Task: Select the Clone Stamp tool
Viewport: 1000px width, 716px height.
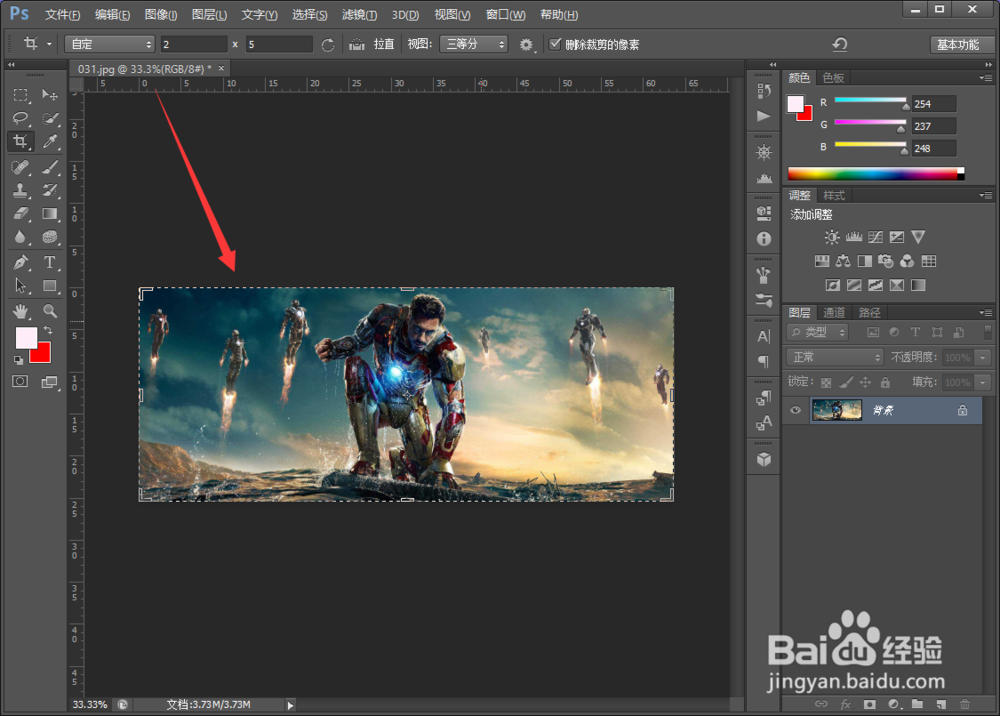Action: click(20, 190)
